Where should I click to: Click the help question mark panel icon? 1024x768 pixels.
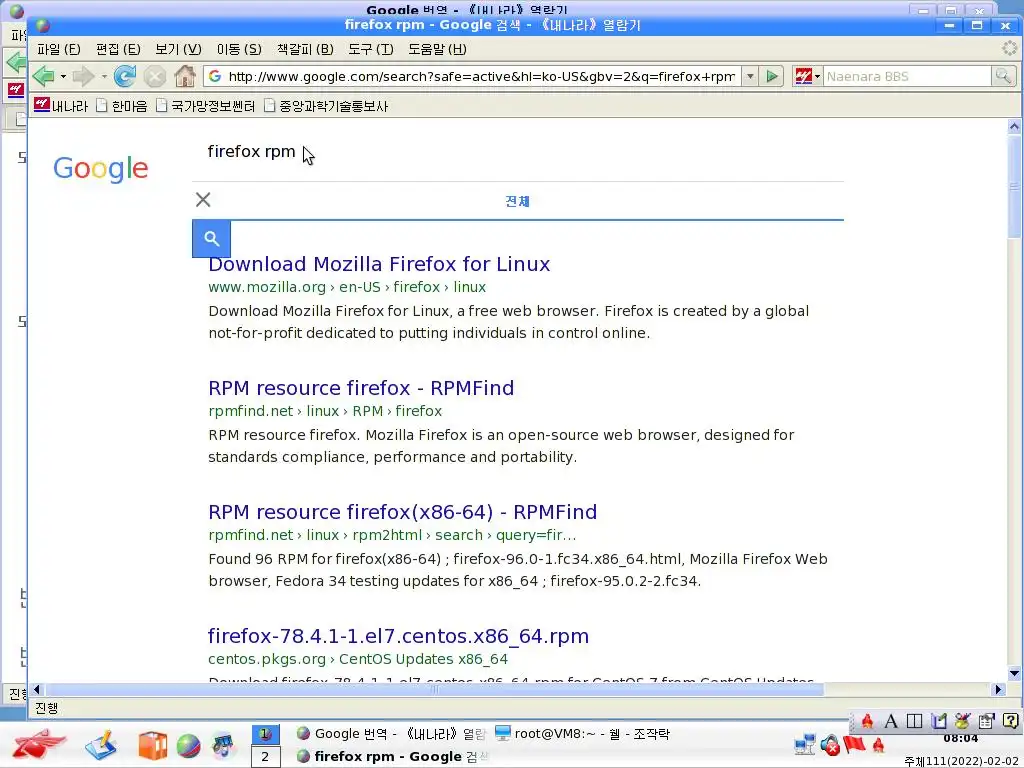(x=1010, y=721)
